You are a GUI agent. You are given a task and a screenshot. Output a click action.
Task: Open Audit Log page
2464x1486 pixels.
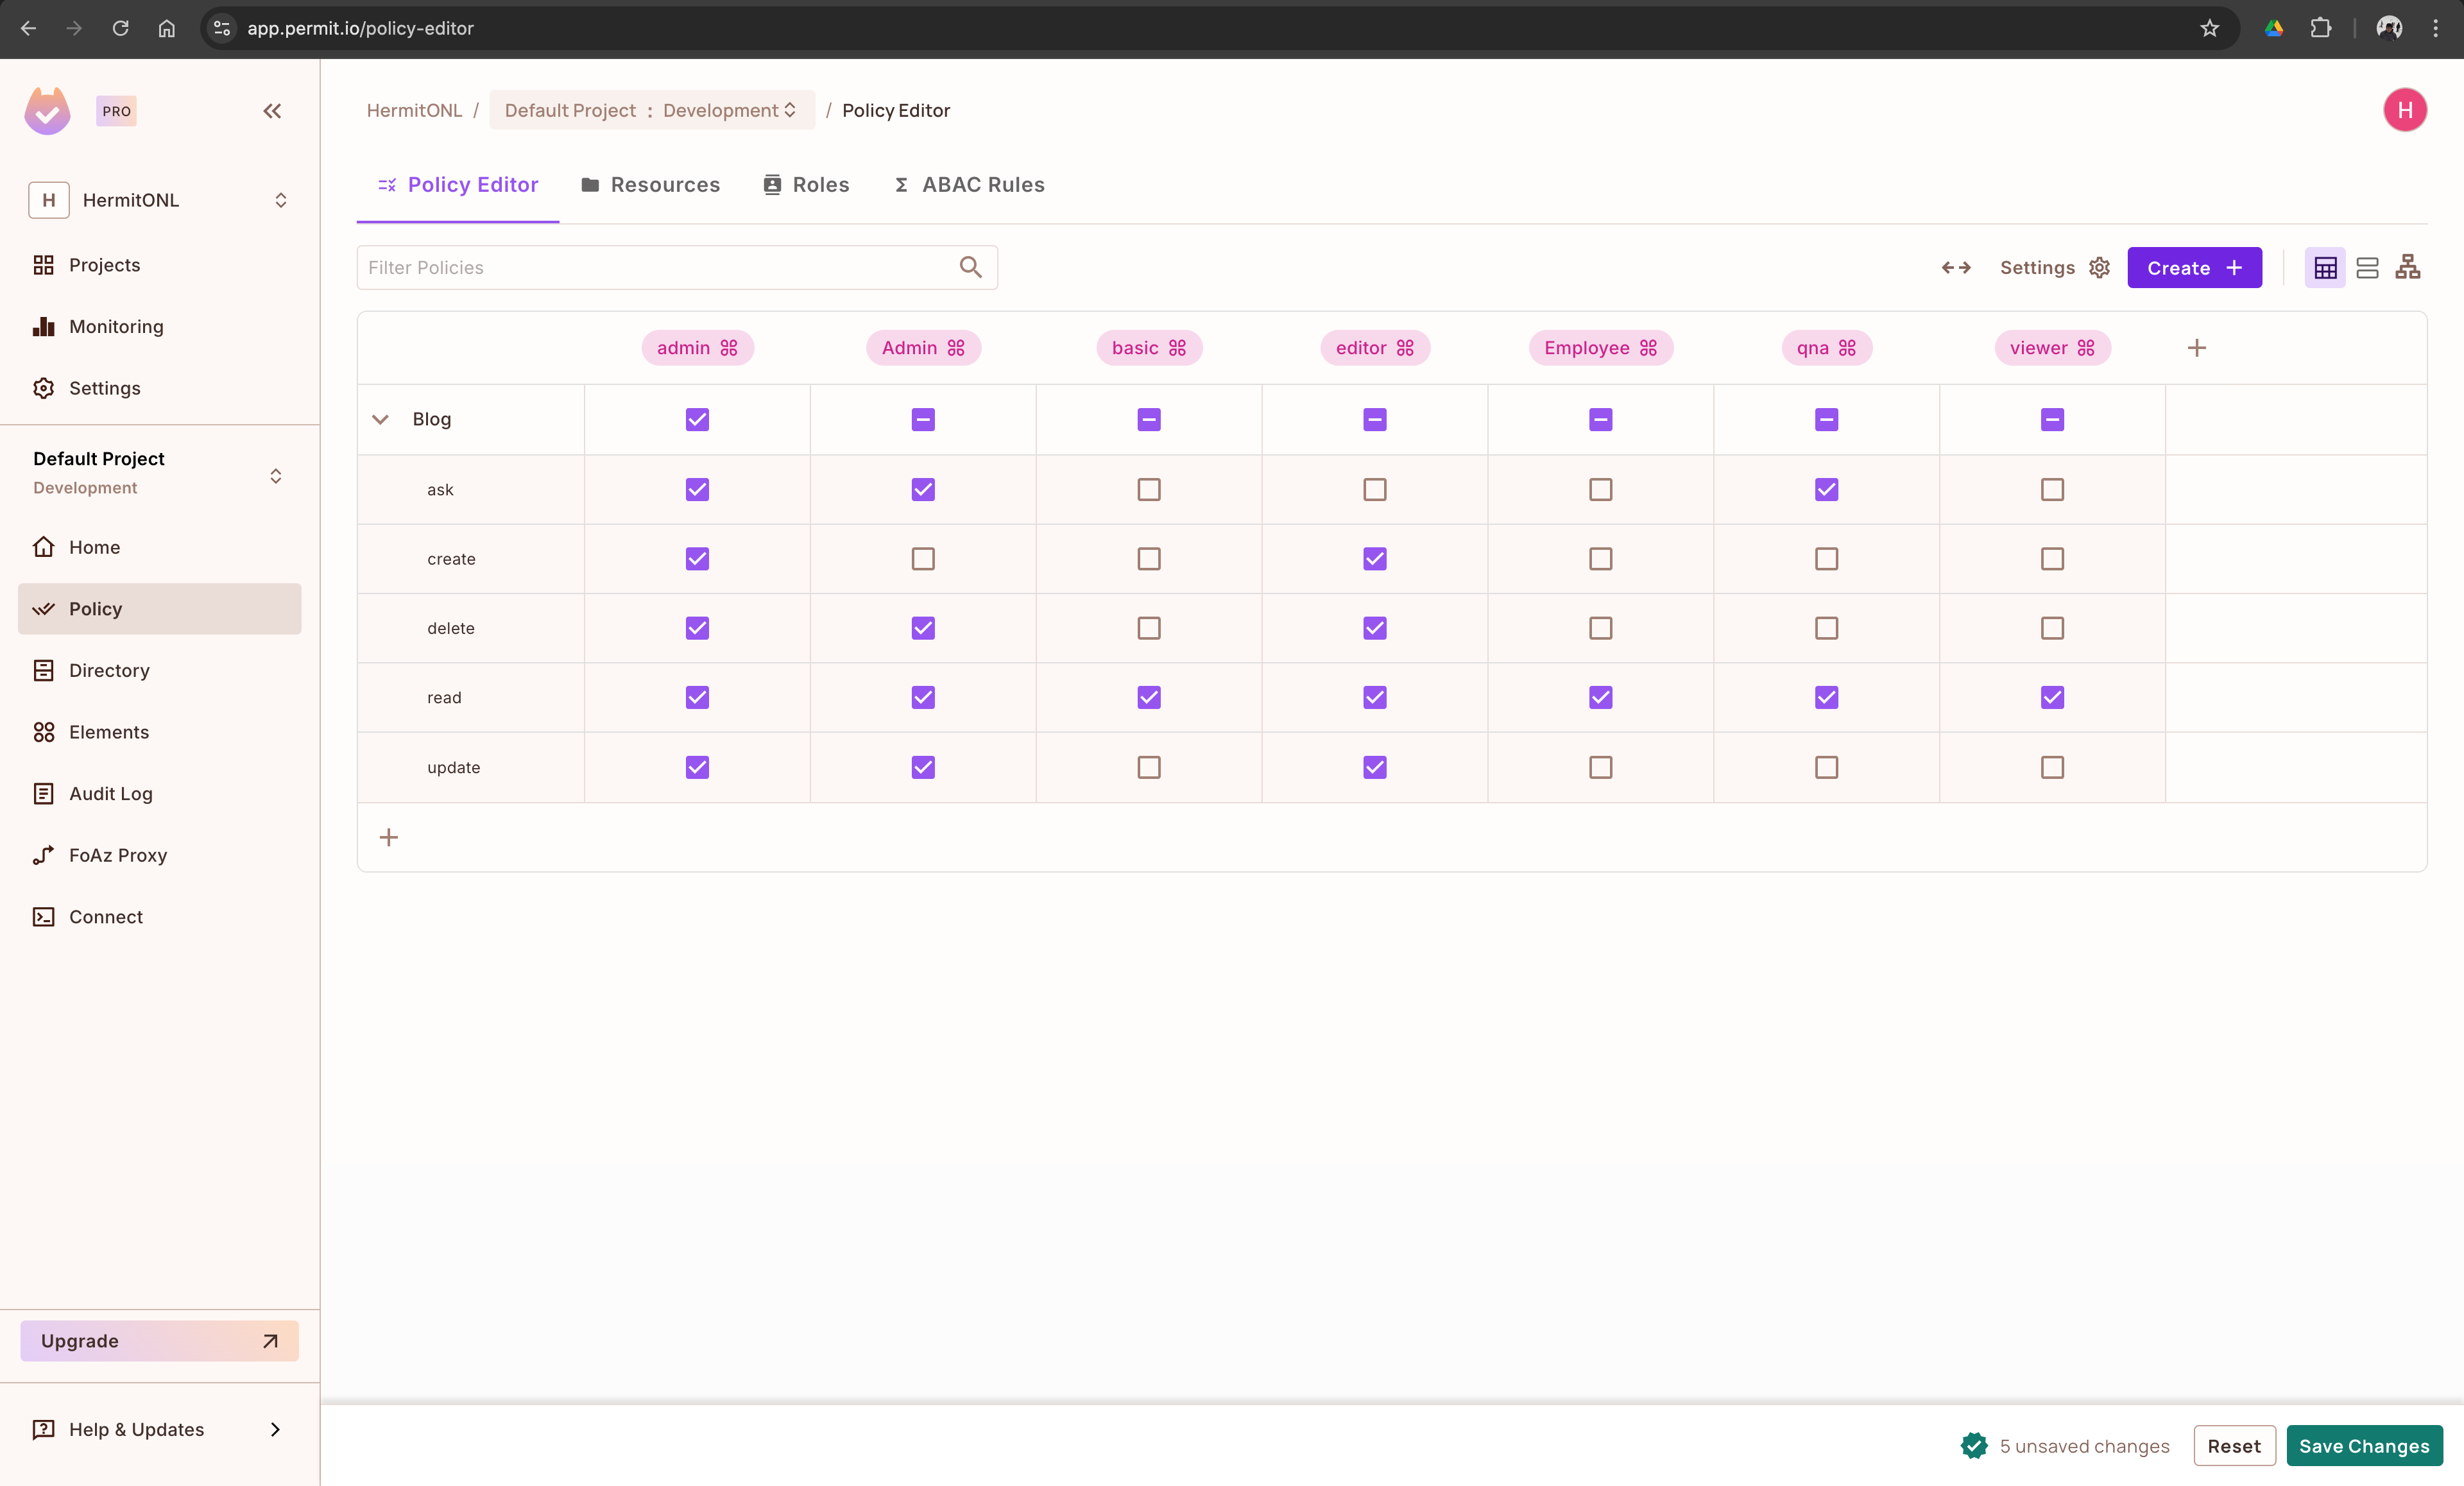pos(160,793)
